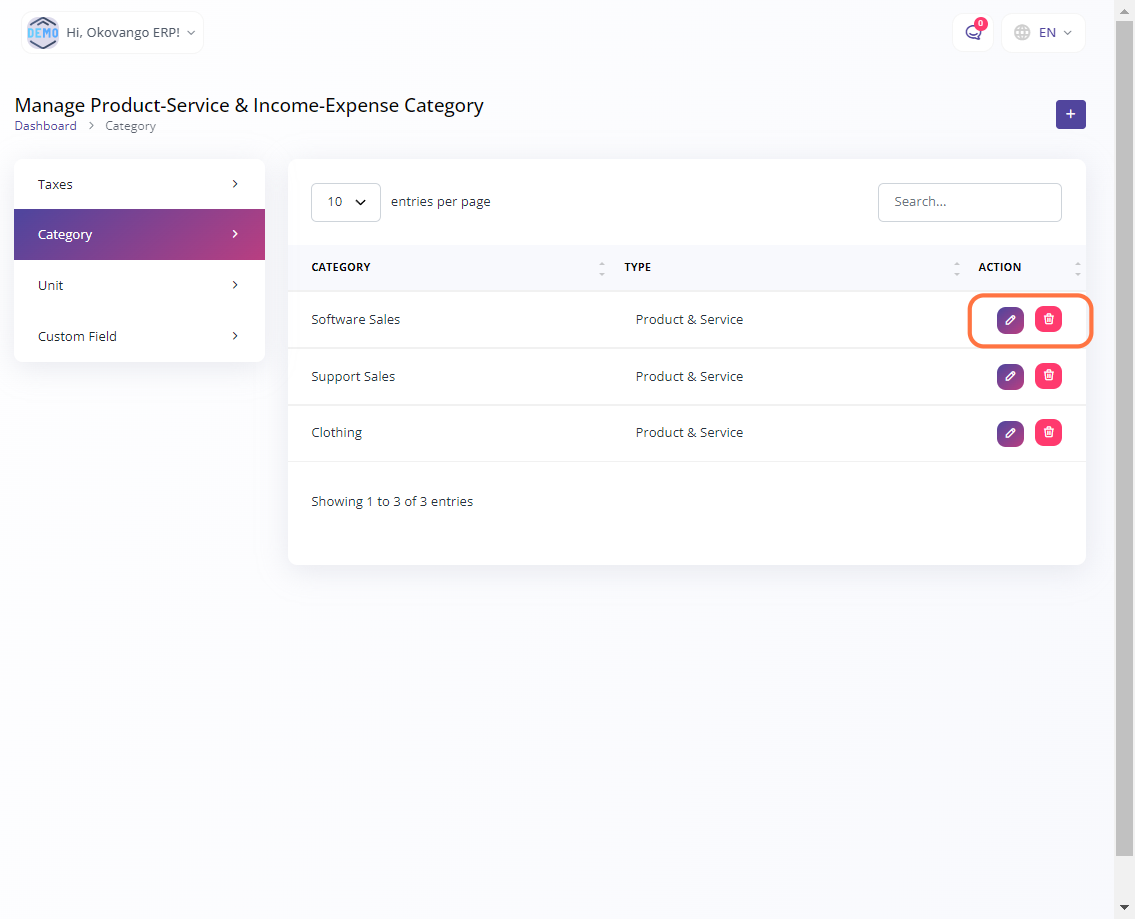This screenshot has height=919, width=1135.
Task: Delete the Support Sales row
Action: pos(1048,377)
